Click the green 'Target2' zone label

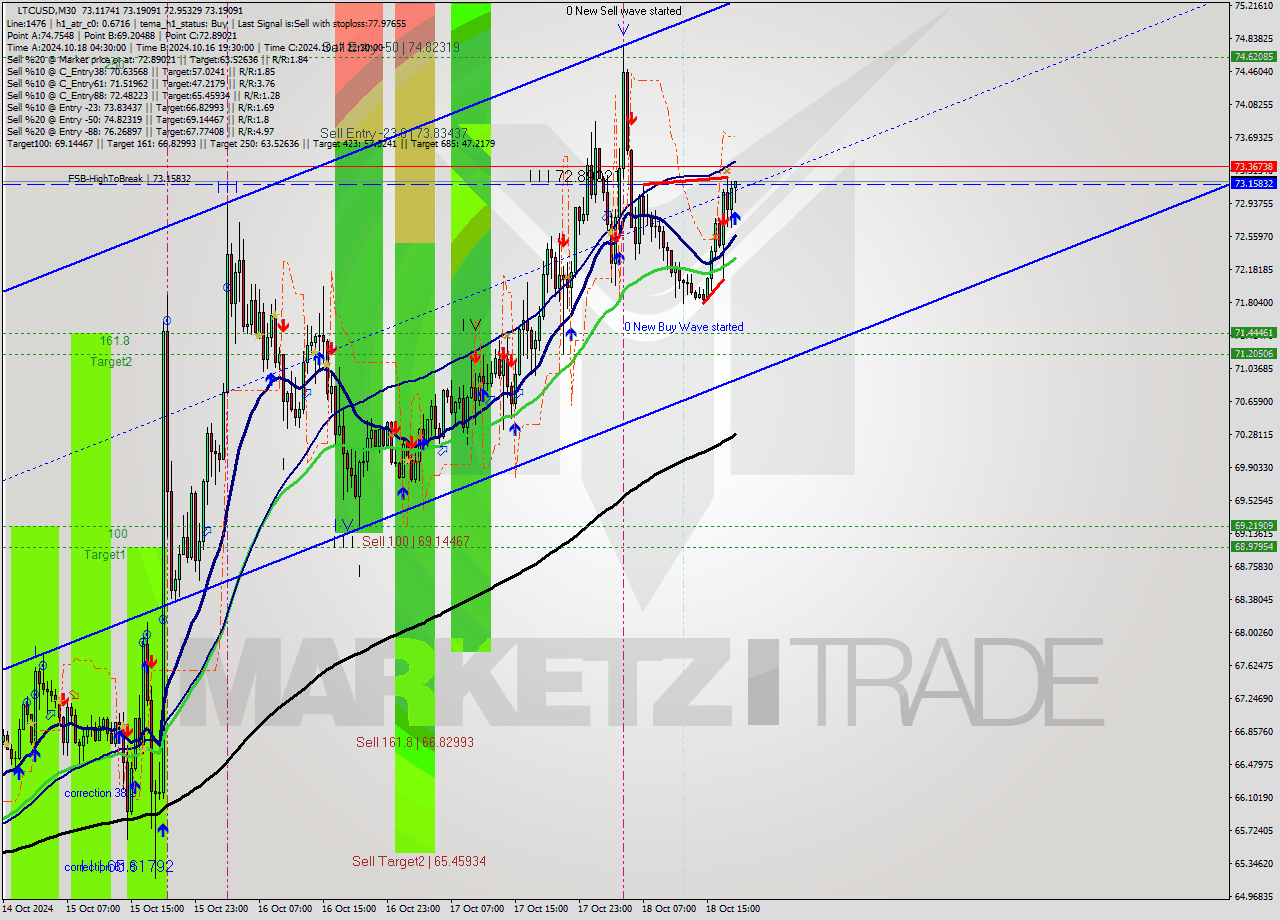(111, 361)
